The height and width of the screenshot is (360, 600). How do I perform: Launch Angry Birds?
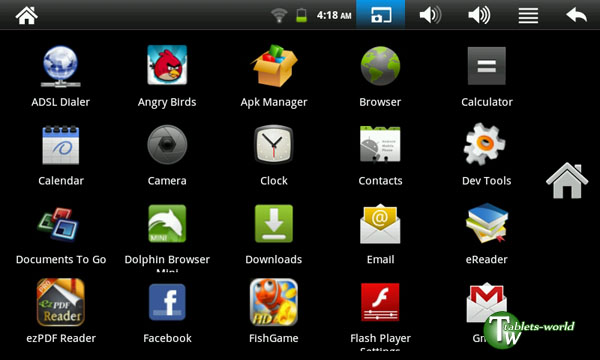pos(167,65)
